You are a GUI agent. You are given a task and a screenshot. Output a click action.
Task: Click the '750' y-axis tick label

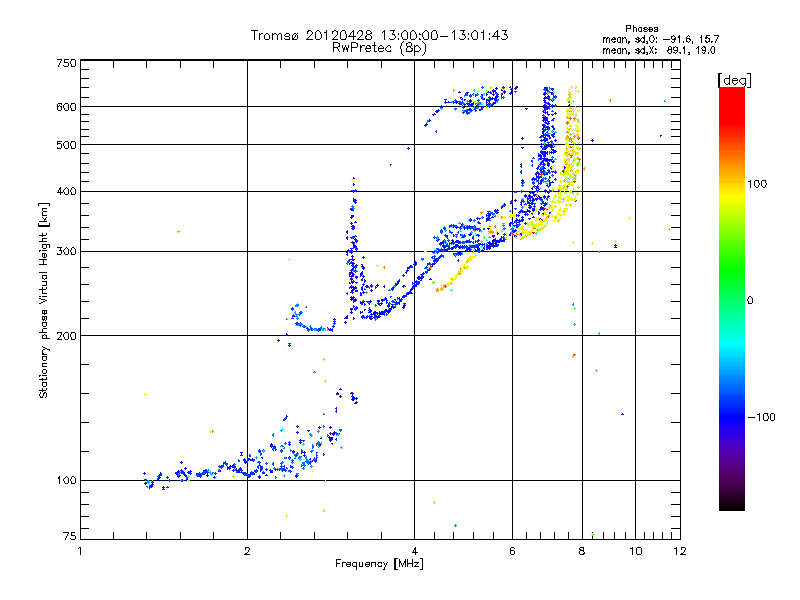[66, 63]
